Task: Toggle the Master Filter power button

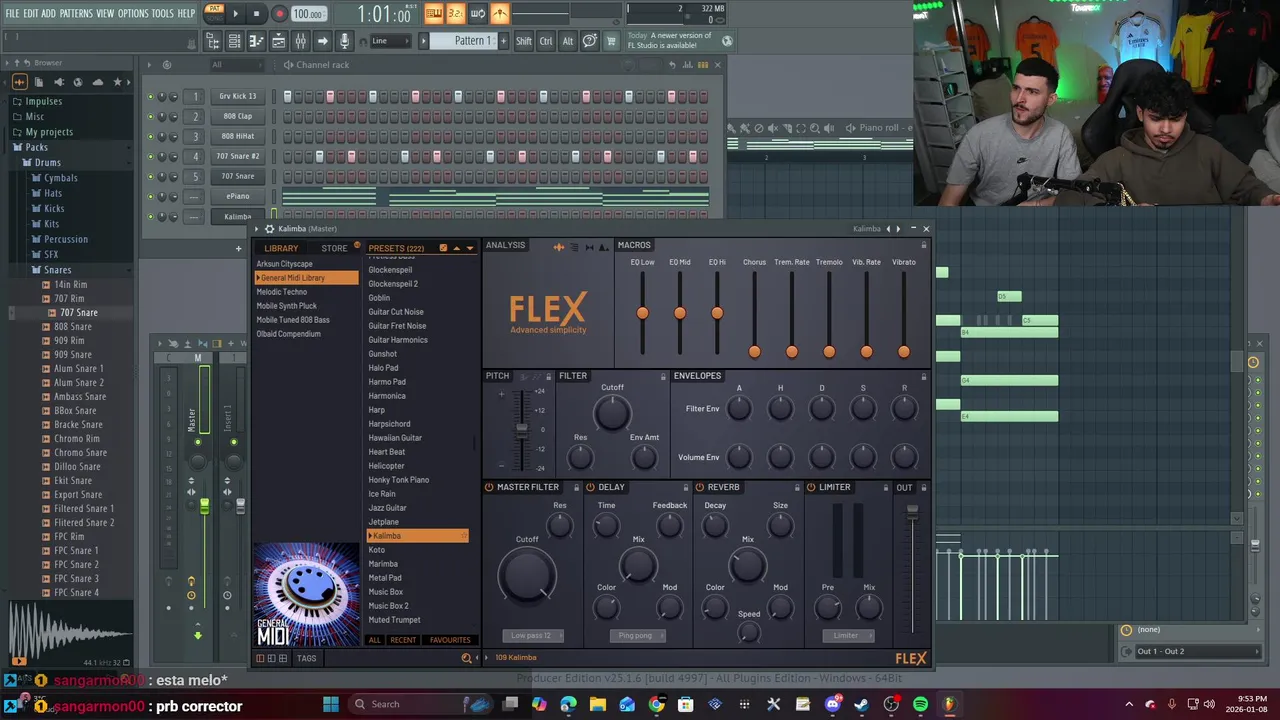Action: (x=490, y=487)
